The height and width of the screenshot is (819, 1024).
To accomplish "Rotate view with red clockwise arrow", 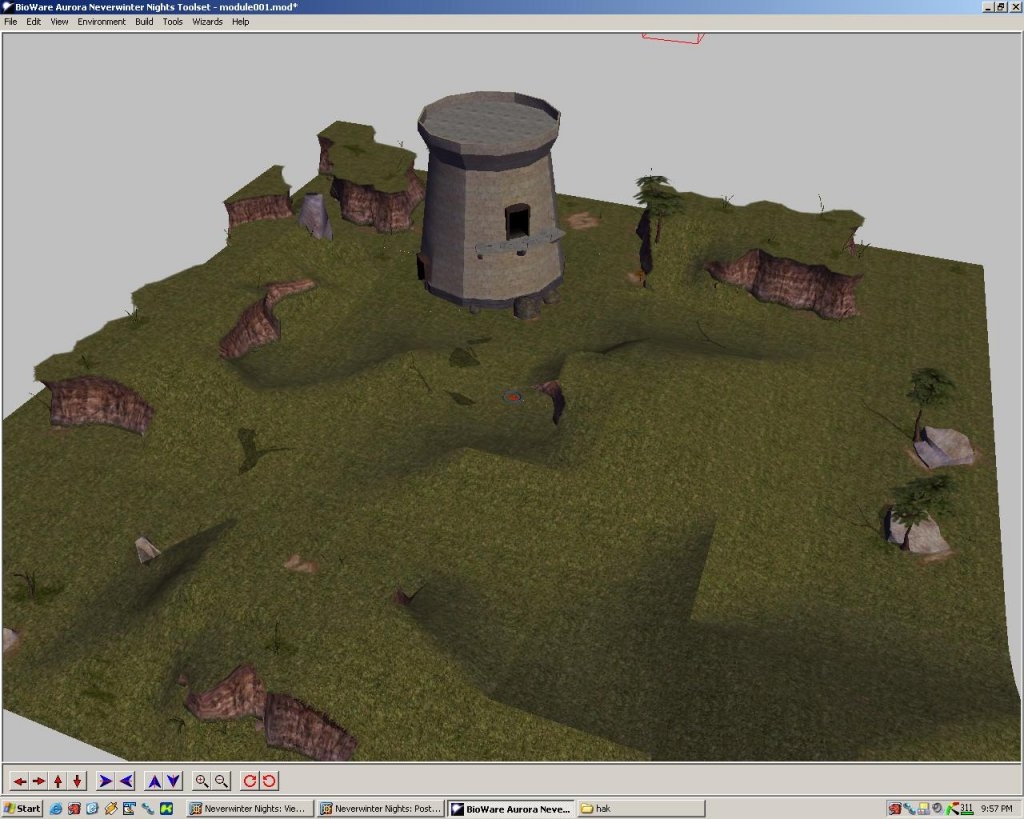I will 250,781.
